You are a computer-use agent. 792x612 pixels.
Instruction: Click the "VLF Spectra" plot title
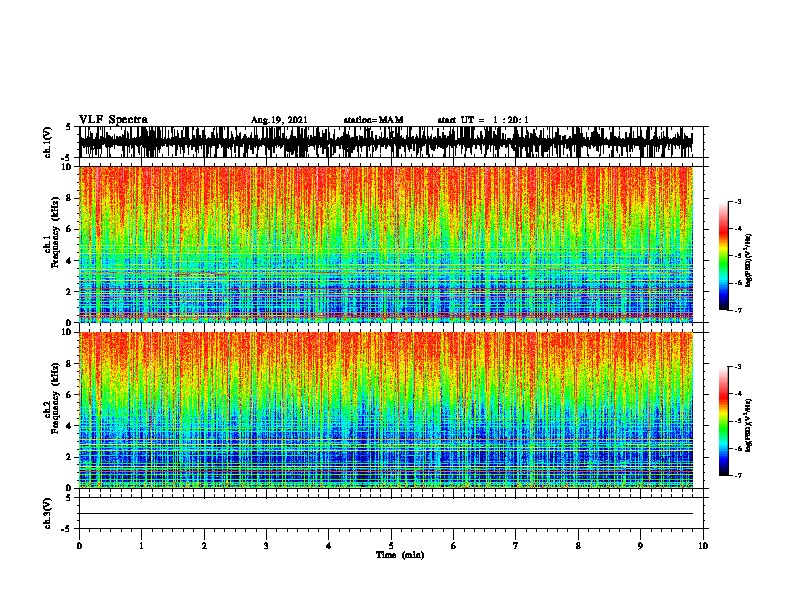point(113,120)
